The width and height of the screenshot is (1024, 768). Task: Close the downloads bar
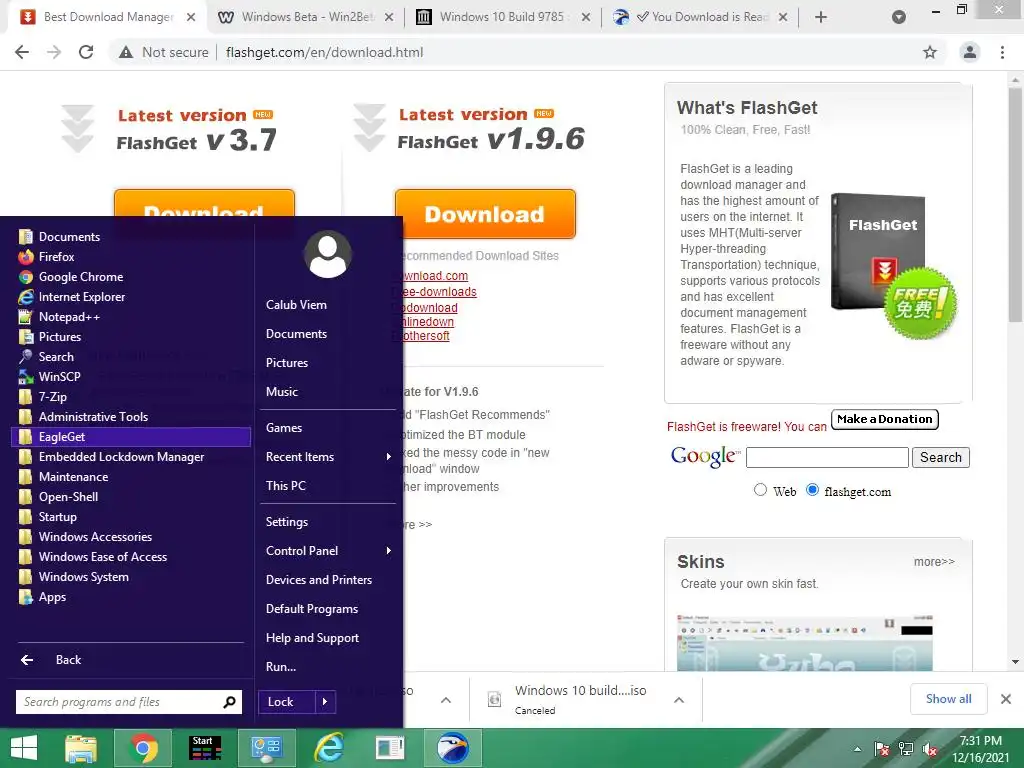[x=1006, y=699]
